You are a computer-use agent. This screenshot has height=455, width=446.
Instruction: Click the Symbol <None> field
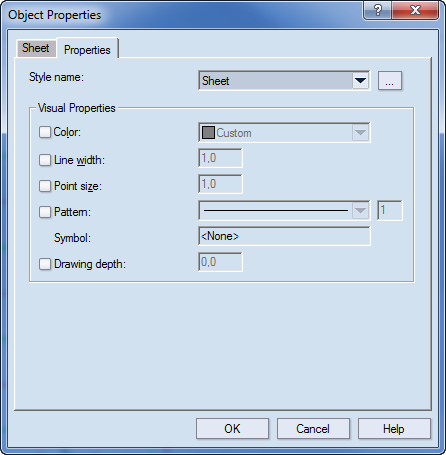pos(284,236)
